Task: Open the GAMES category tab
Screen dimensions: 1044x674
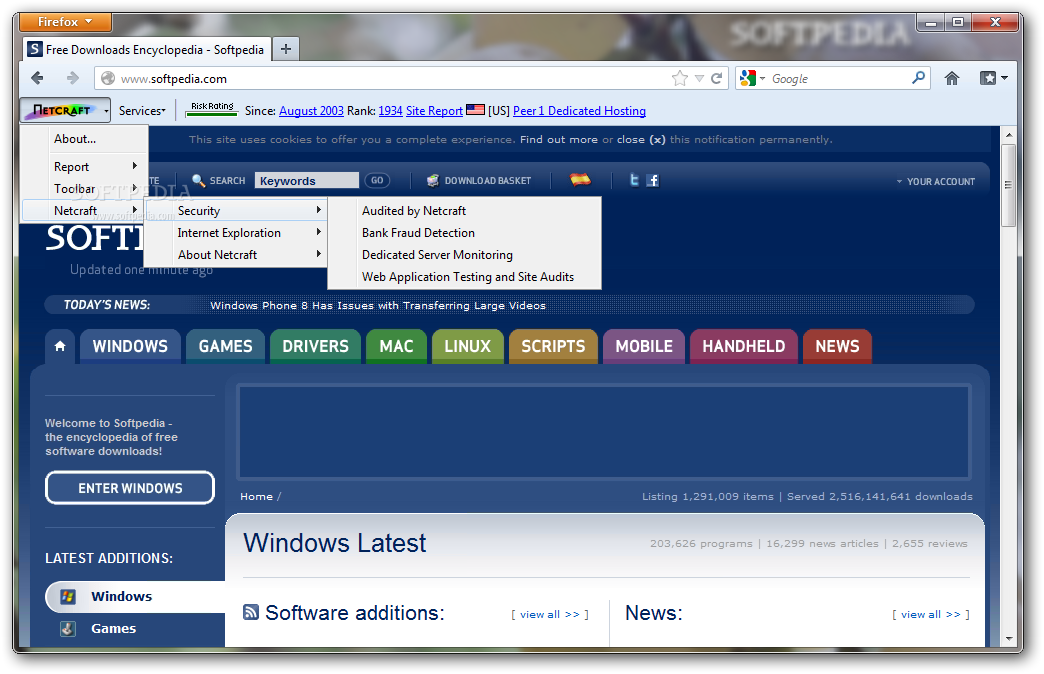Action: [226, 346]
